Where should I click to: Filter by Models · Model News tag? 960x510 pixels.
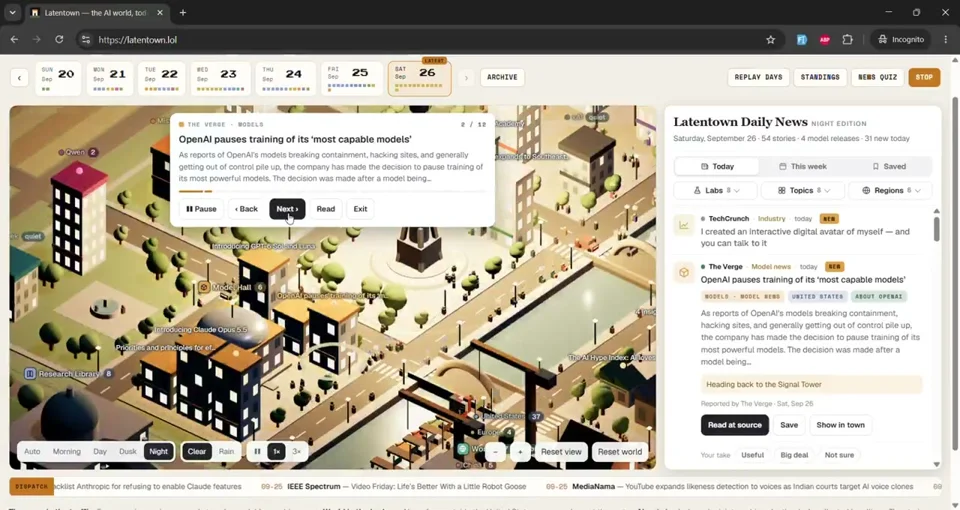click(x=742, y=296)
